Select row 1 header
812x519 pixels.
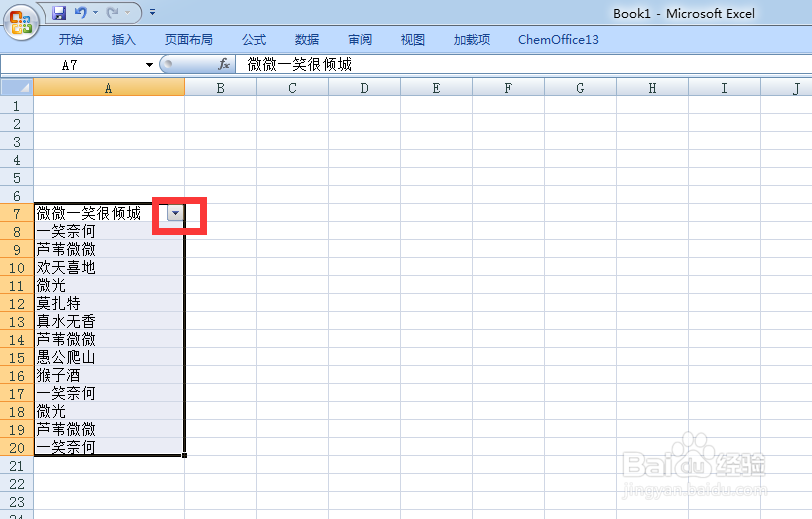[x=17, y=106]
